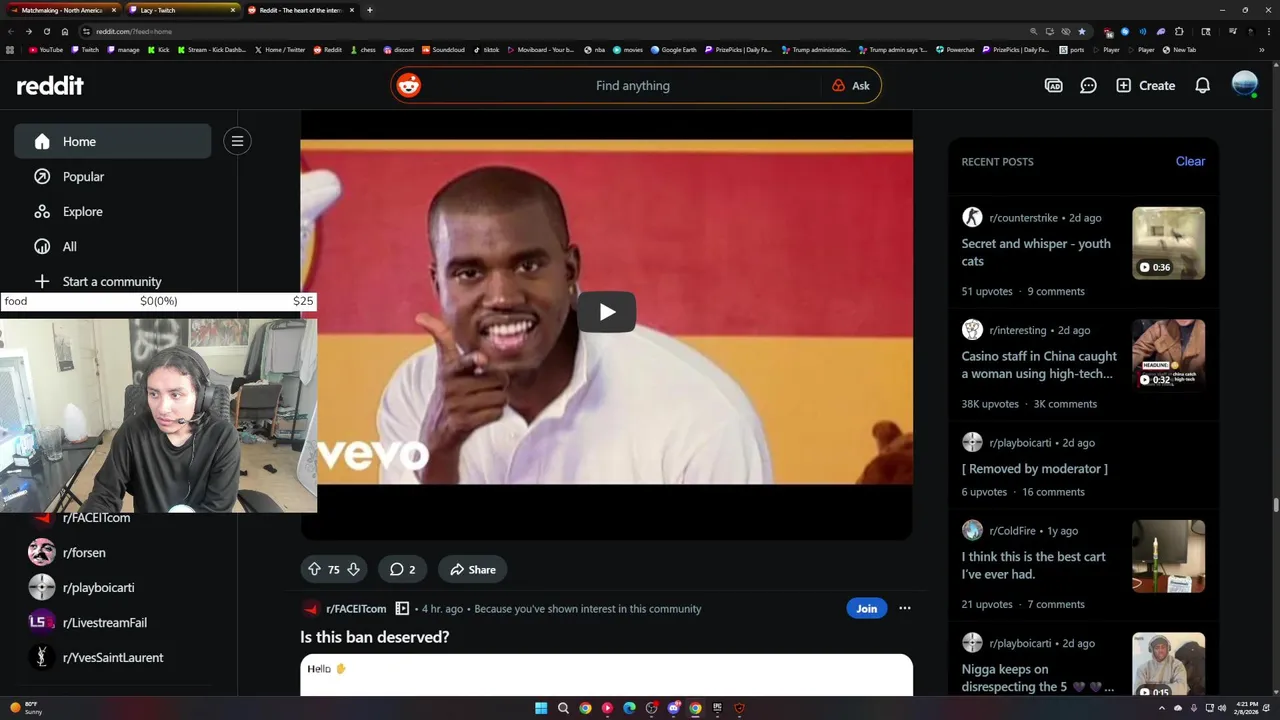The width and height of the screenshot is (1280, 720).
Task: Open '[ Removed by moderator ]' recent post
Action: pos(1034,469)
